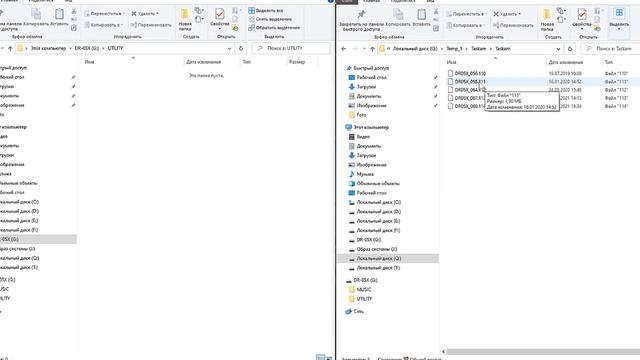Screen dimensions: 640x360
Task: Click Deselect all in left window ribbon
Action: click(270, 19)
